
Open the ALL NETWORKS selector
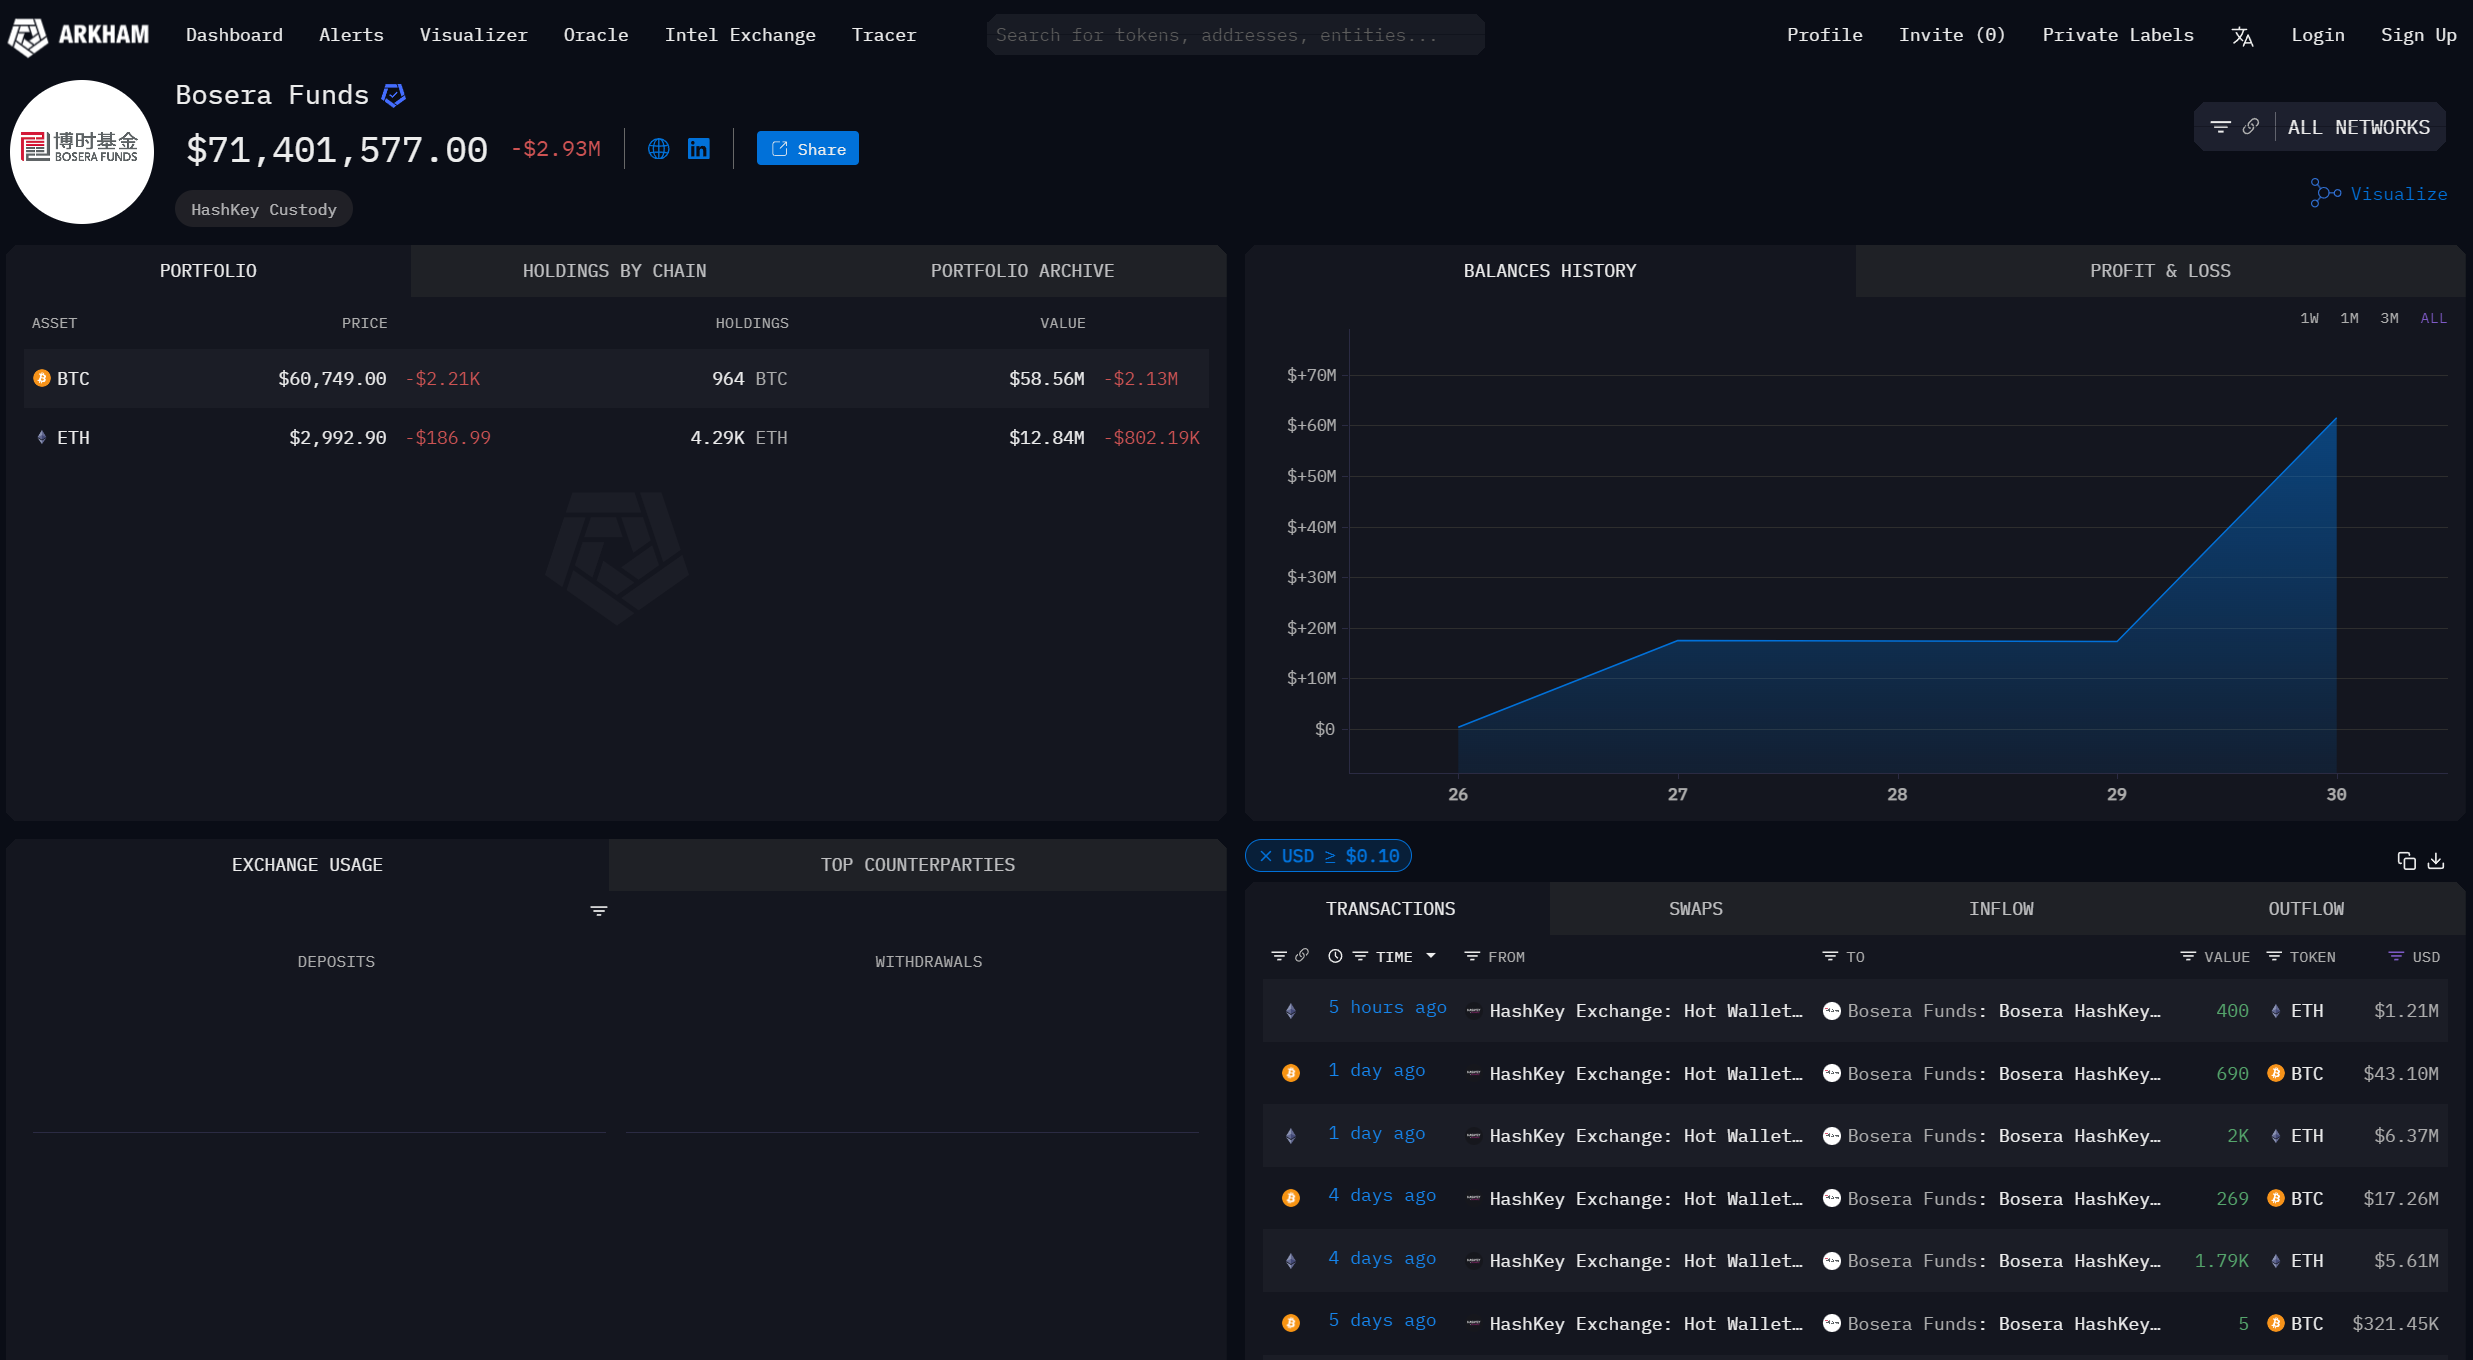pos(2359,127)
